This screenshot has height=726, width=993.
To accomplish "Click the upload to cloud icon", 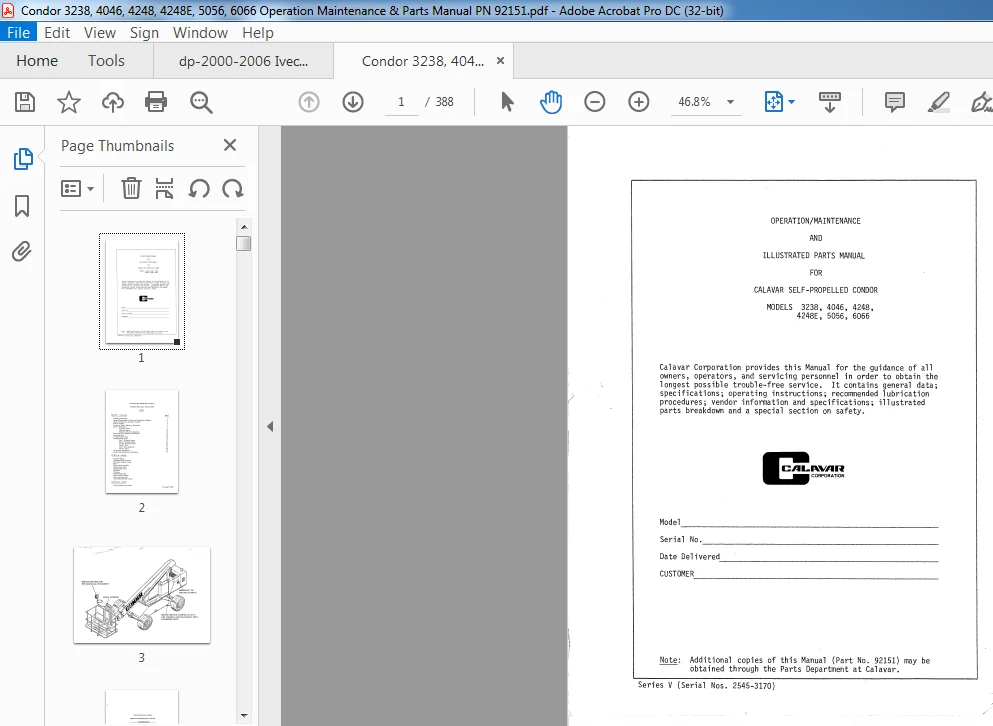I will (113, 102).
